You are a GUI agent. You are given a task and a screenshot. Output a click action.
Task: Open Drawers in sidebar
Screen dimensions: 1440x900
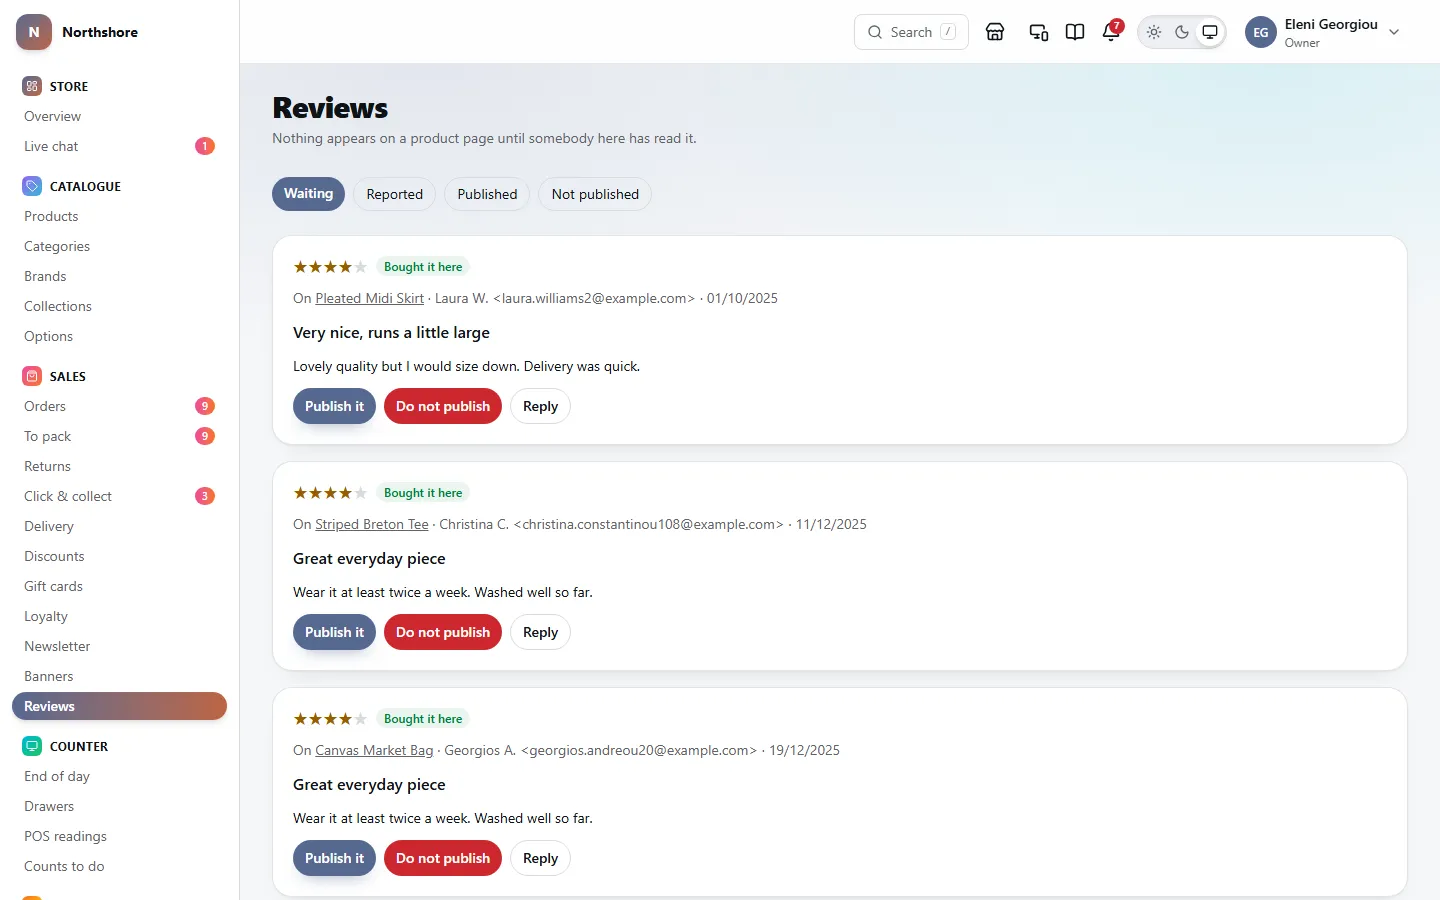(119, 806)
